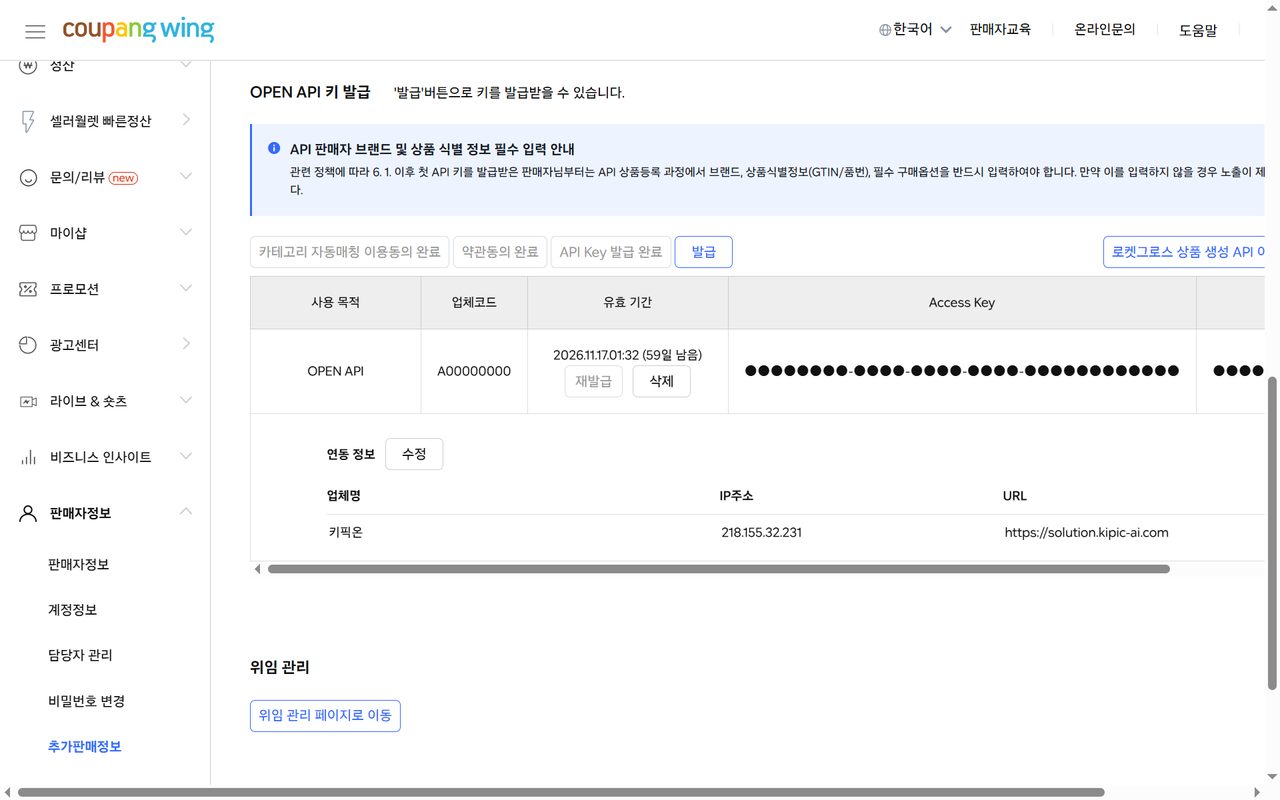Click the page vertical scrollbar thumb
The image size is (1280, 800).
click(x=1272, y=533)
